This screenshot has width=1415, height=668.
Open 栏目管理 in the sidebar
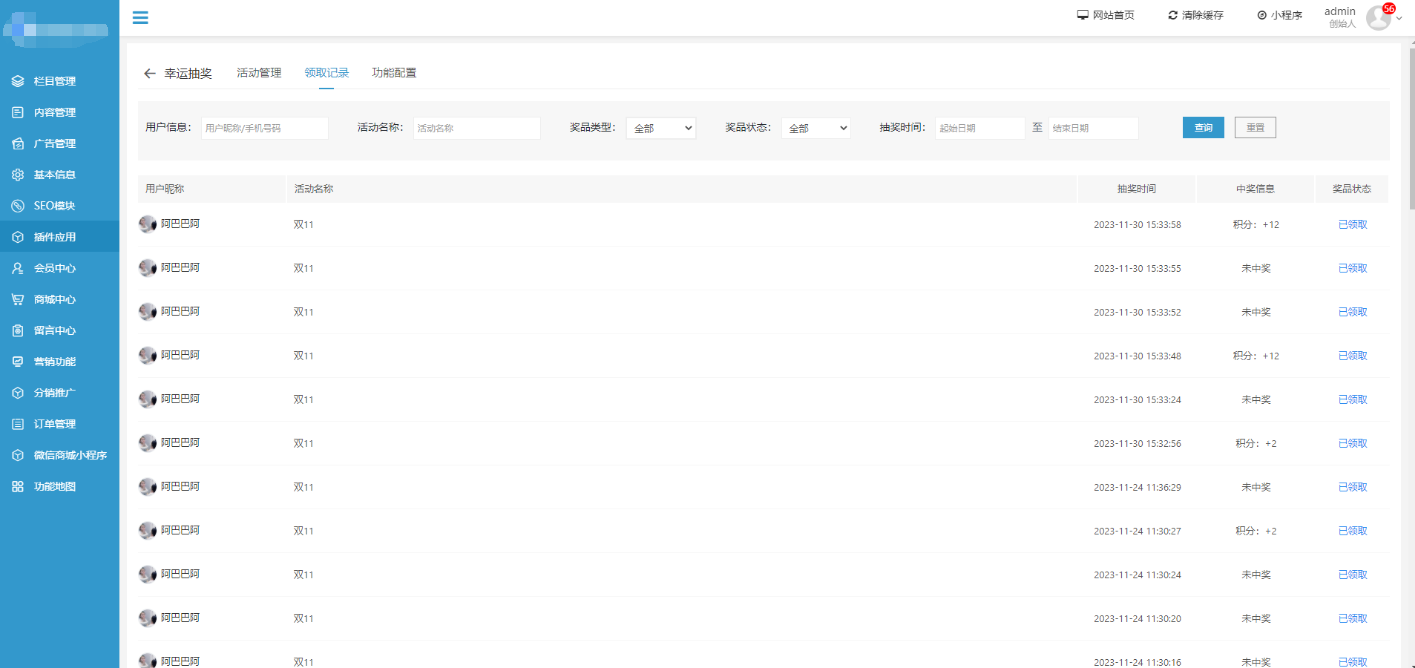coord(55,81)
